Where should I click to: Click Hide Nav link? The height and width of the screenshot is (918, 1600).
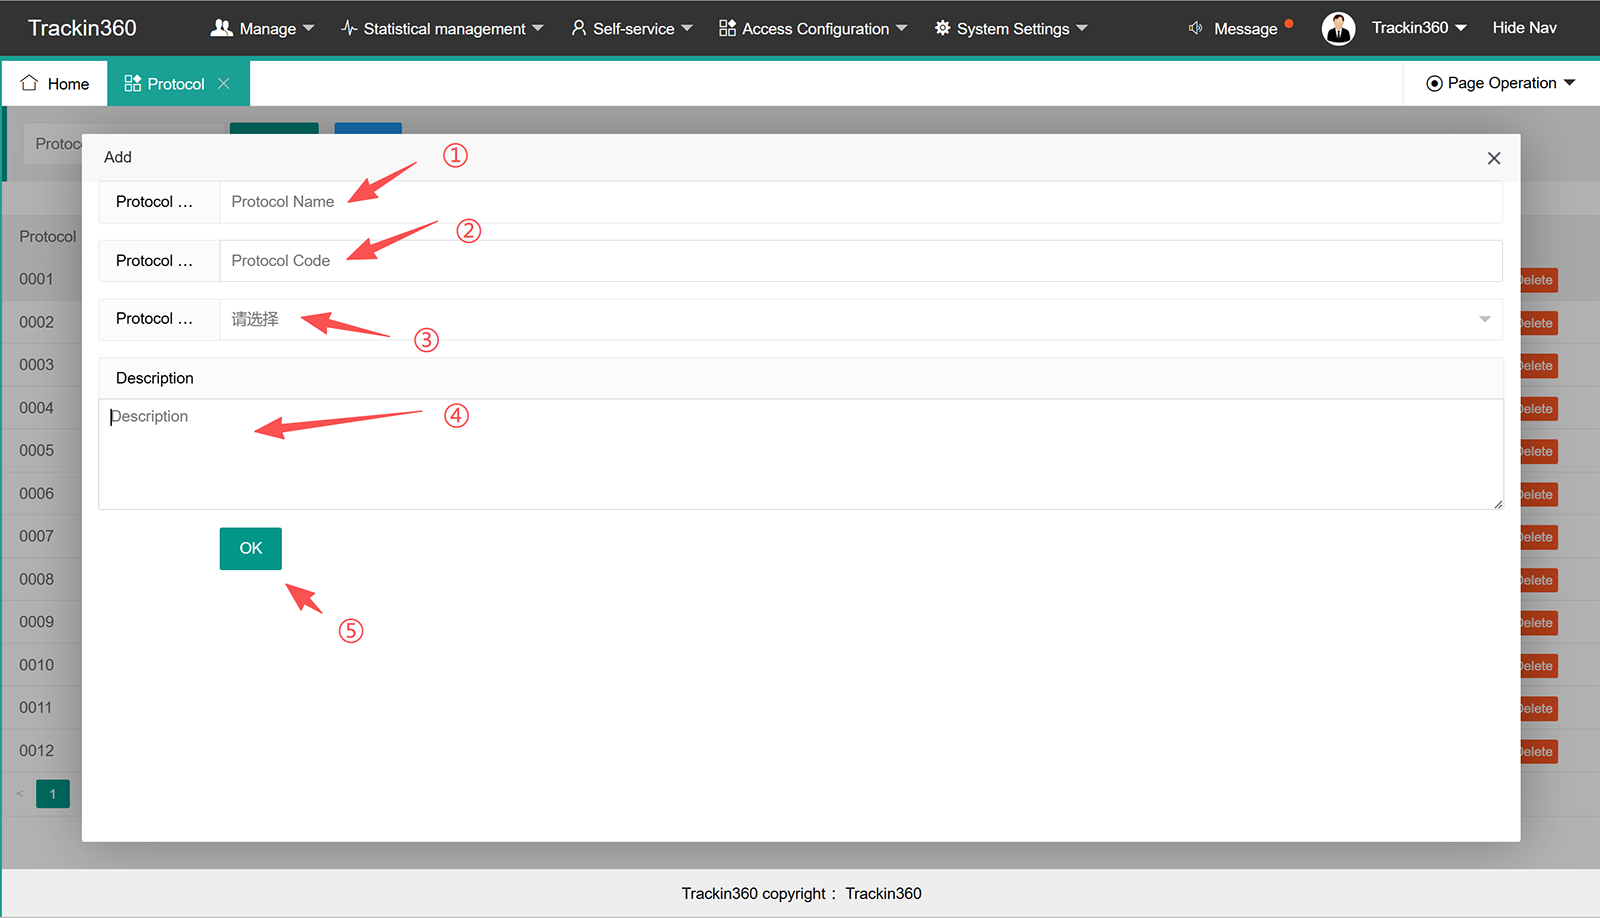1524,28
